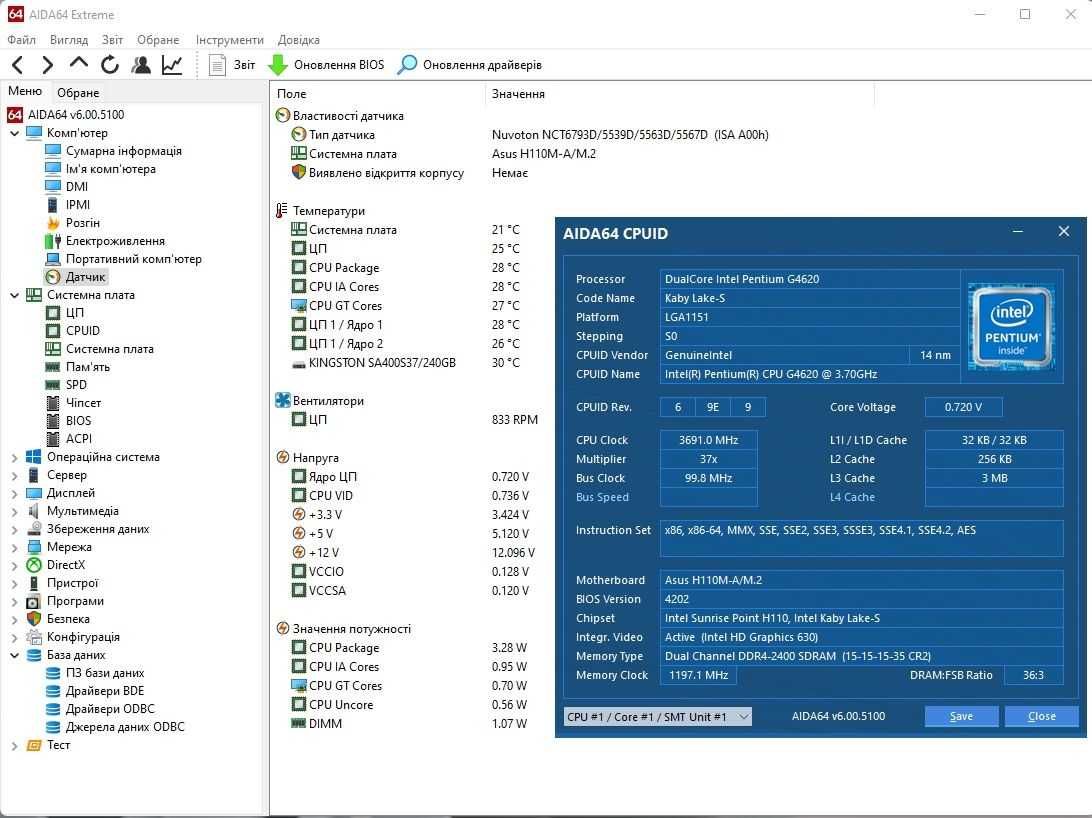Open the Довідка menu
The width and height of the screenshot is (1092, 818).
pos(299,40)
